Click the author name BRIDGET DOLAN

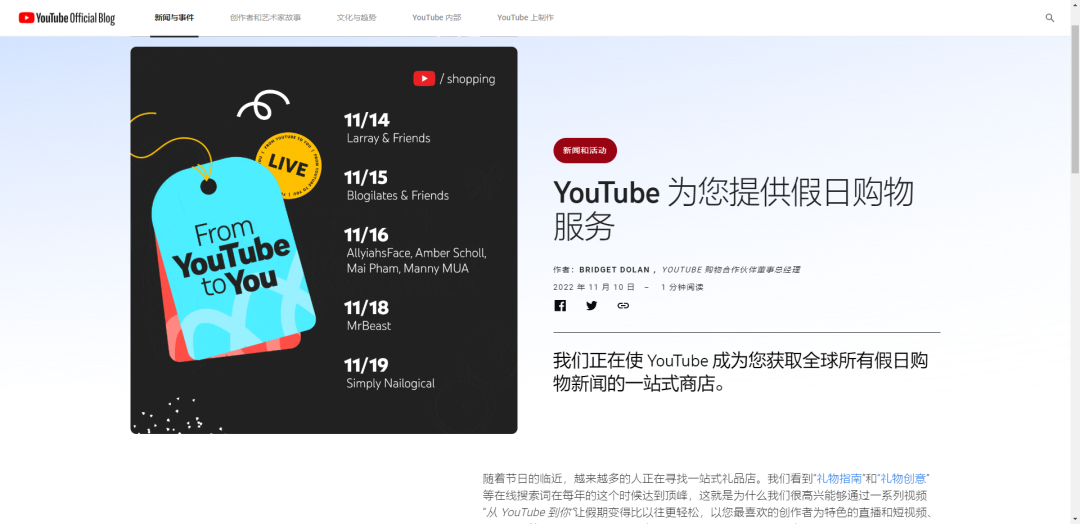point(615,270)
